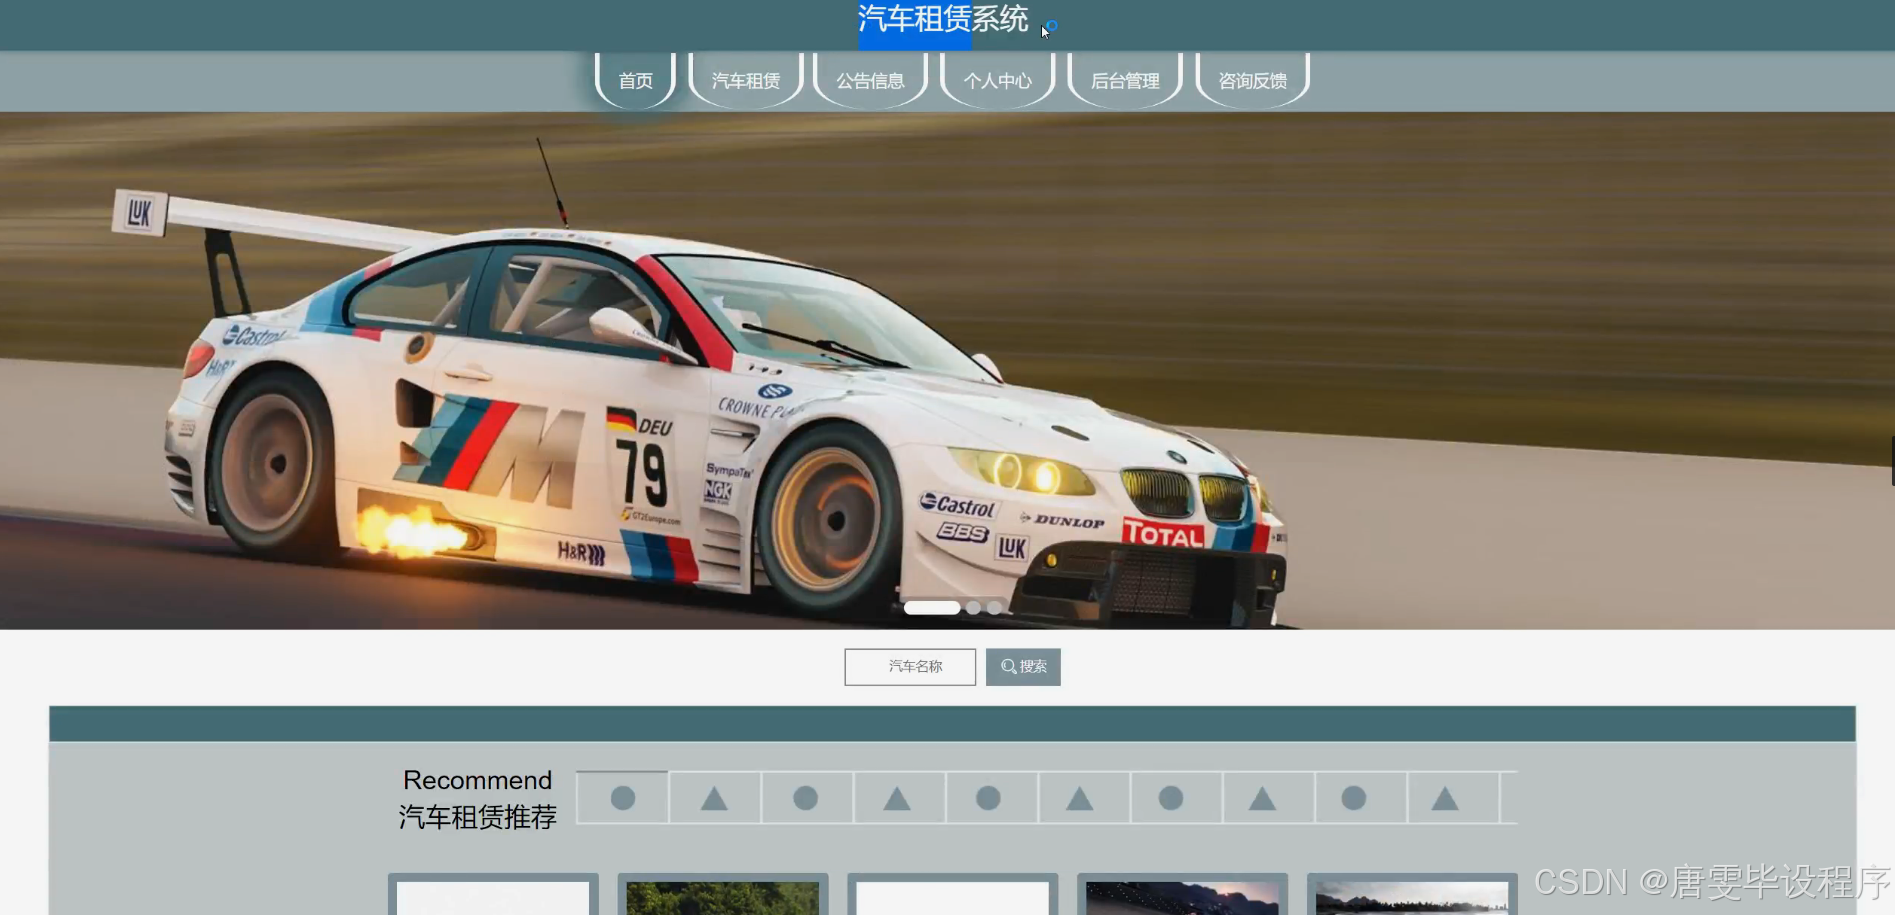The height and width of the screenshot is (915, 1895).
Task: Open the car thumbnail with dark sunset scene
Action: (1182, 895)
